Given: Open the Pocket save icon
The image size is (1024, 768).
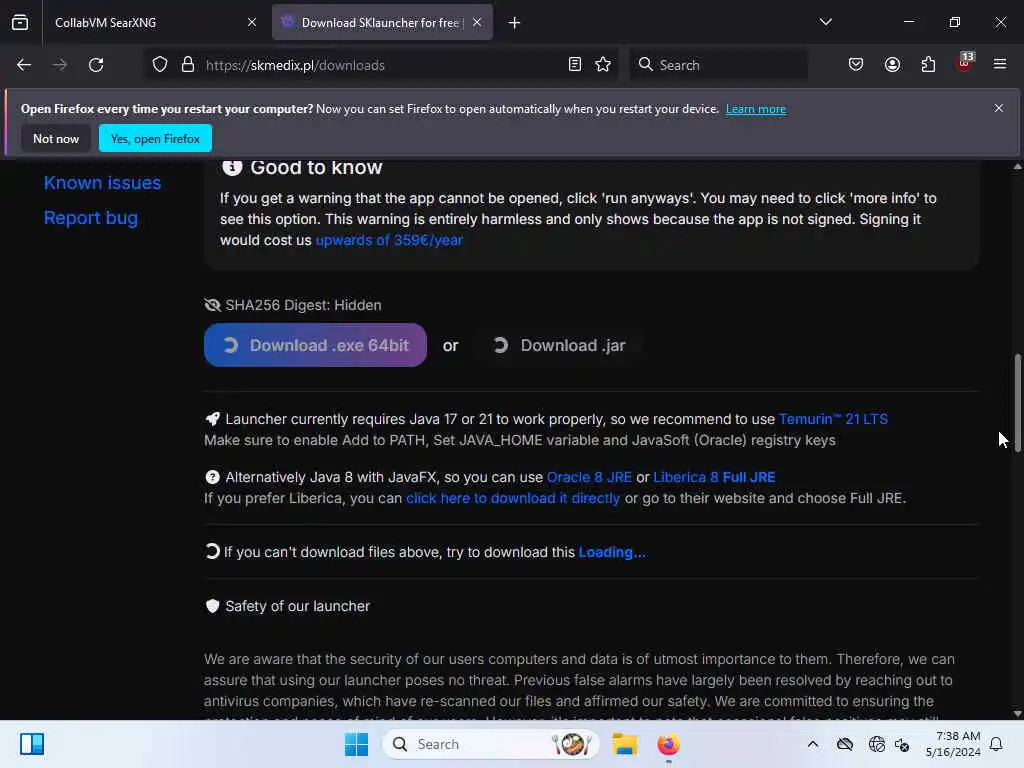Looking at the screenshot, I should point(856,65).
